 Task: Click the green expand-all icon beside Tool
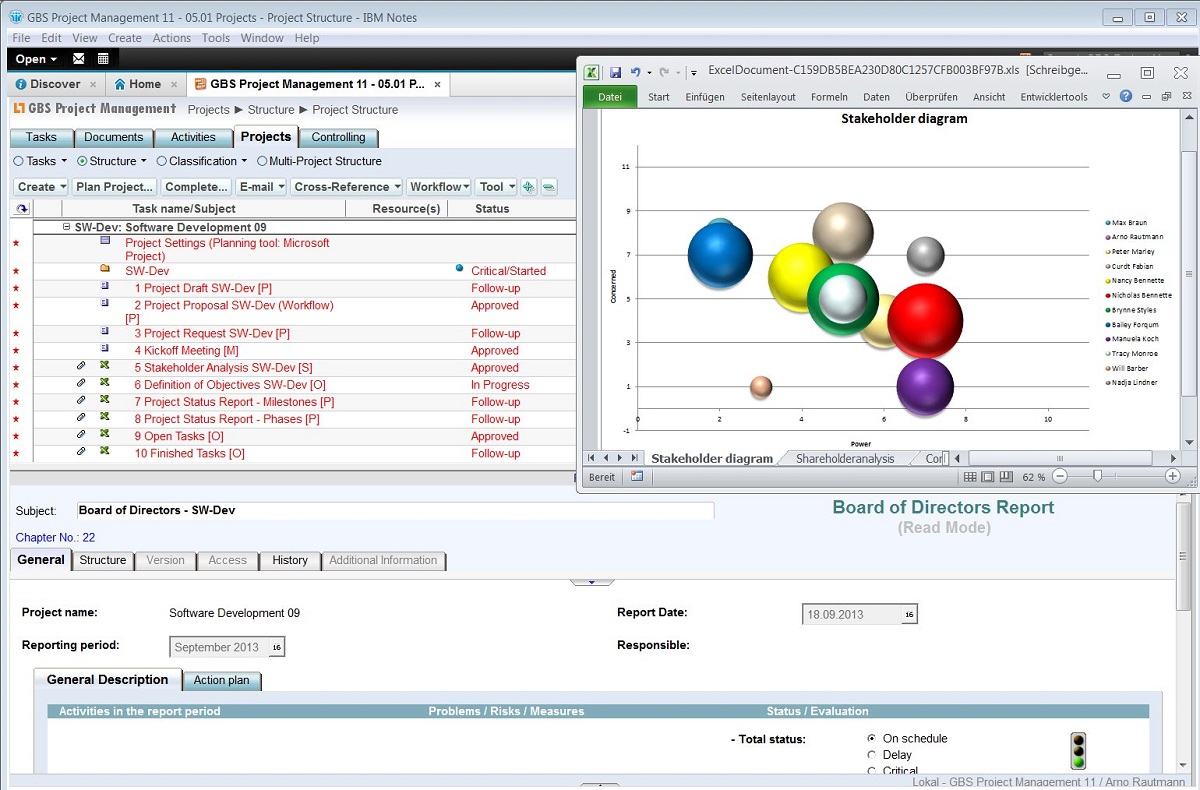(x=529, y=187)
